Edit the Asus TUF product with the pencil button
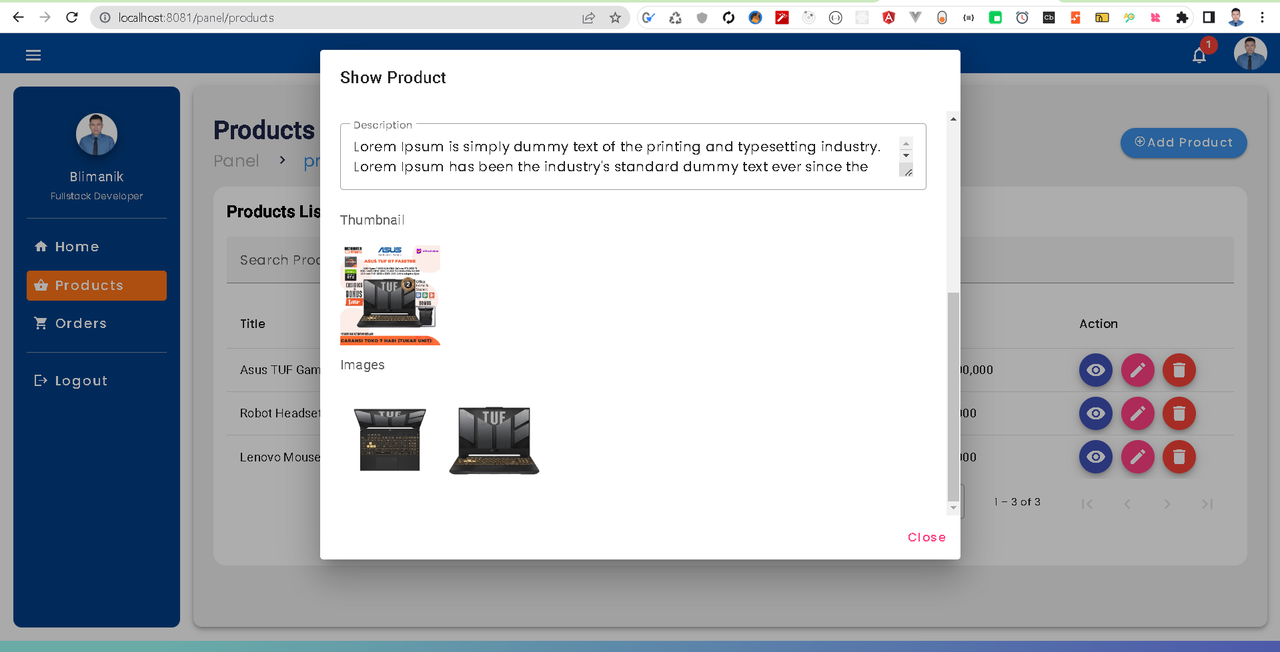The height and width of the screenshot is (652, 1280). pyautogui.click(x=1137, y=370)
